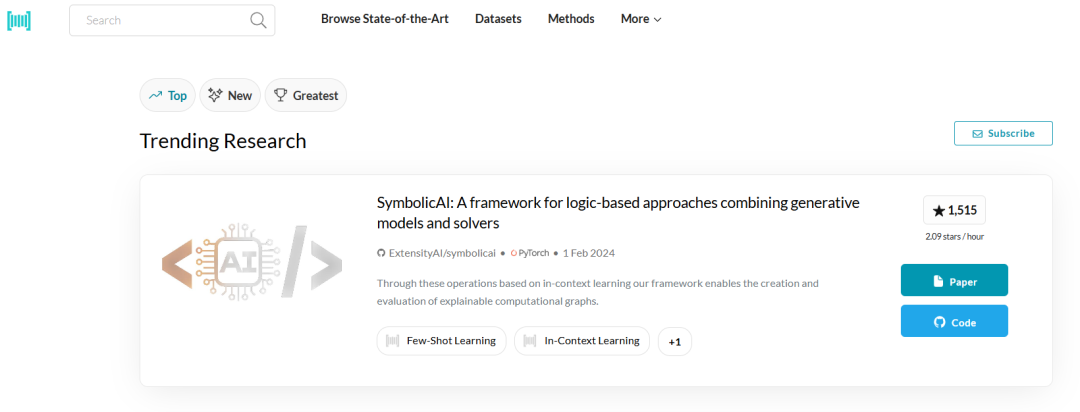The image size is (1080, 412).
Task: Select the Top trending filter
Action: 167,95
